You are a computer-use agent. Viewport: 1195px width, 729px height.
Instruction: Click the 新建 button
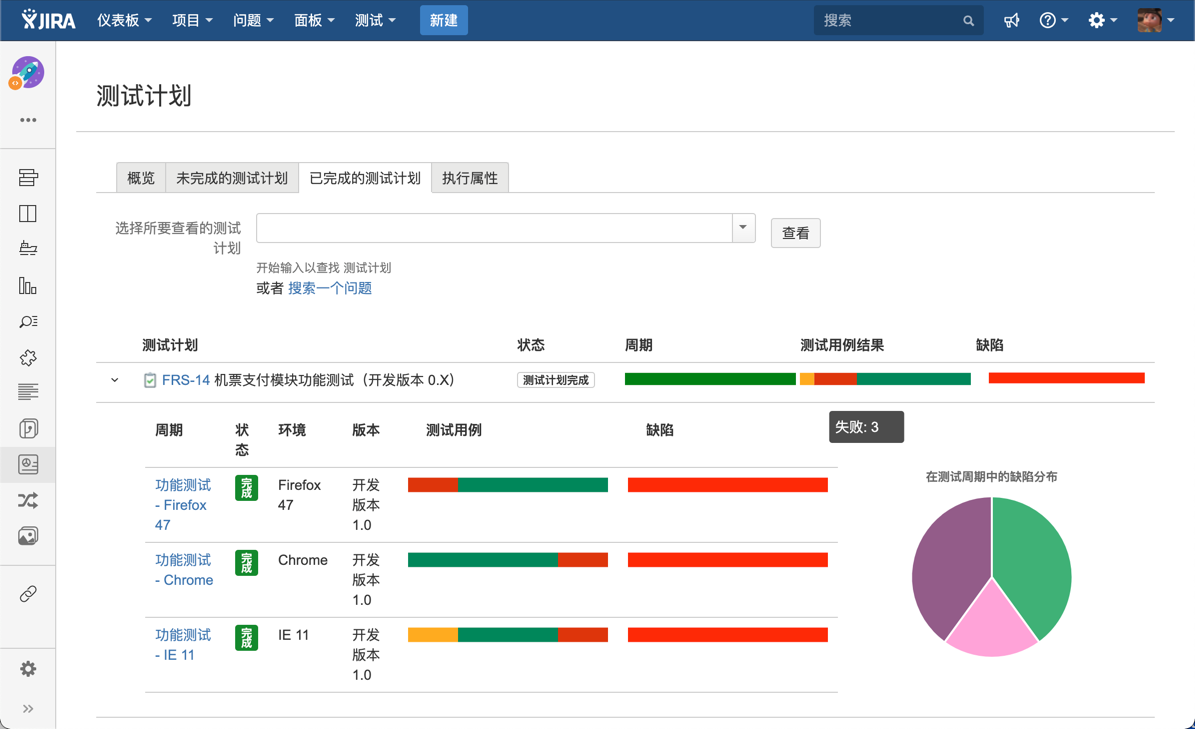444,20
